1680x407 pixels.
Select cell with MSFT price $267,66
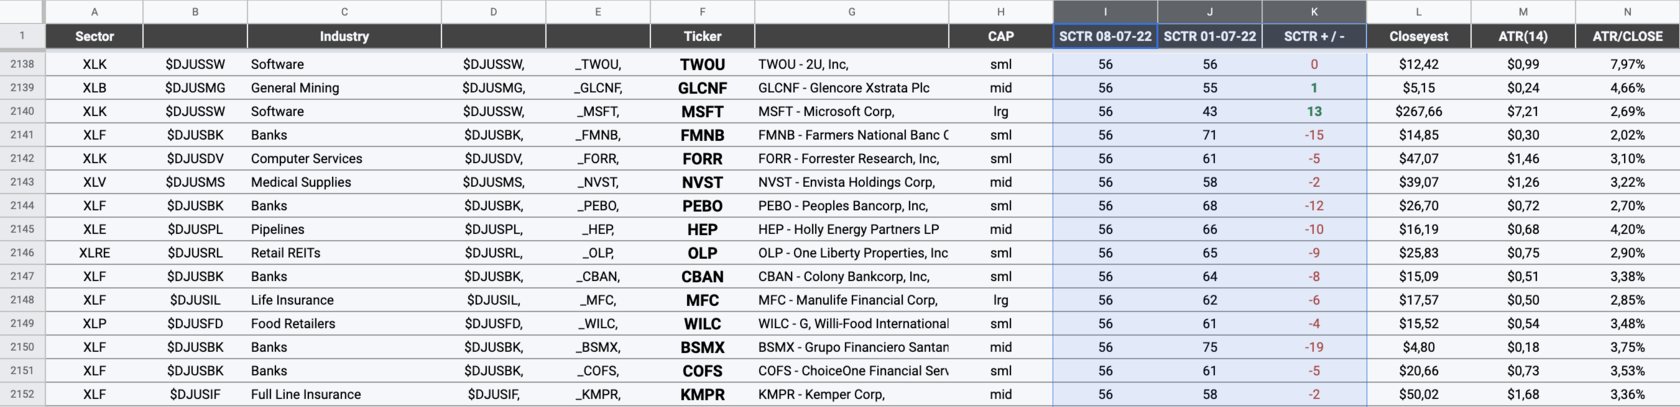1418,111
